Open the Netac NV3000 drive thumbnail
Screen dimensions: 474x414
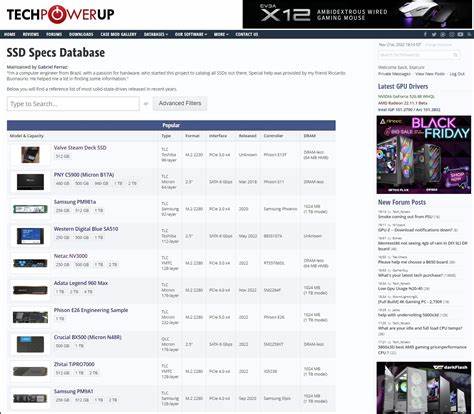point(30,263)
